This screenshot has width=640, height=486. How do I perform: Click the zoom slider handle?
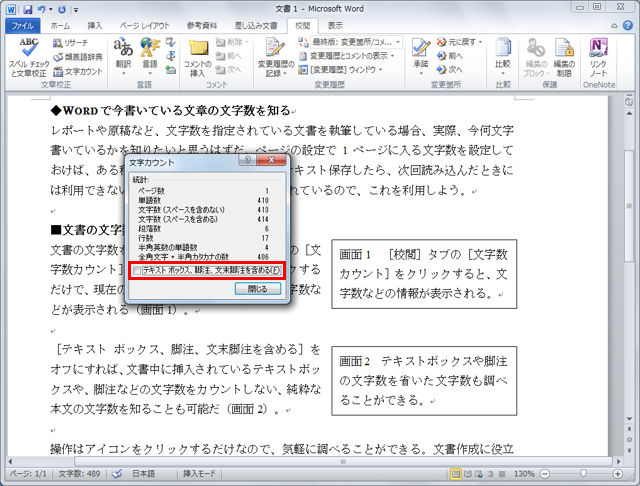tap(583, 473)
